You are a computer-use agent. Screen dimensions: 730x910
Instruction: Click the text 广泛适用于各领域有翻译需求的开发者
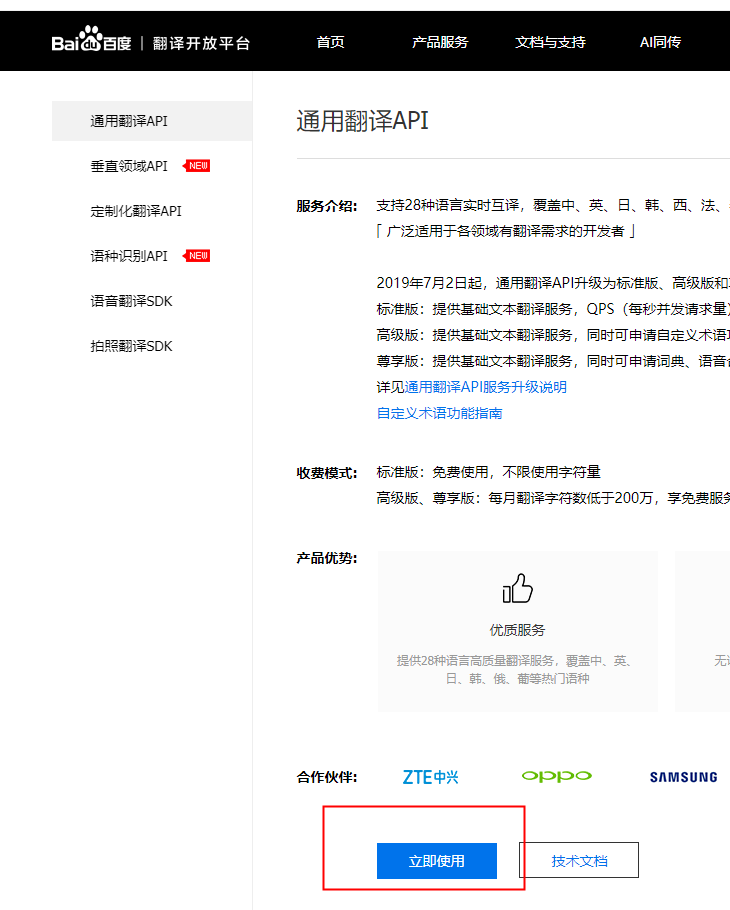coord(505,232)
